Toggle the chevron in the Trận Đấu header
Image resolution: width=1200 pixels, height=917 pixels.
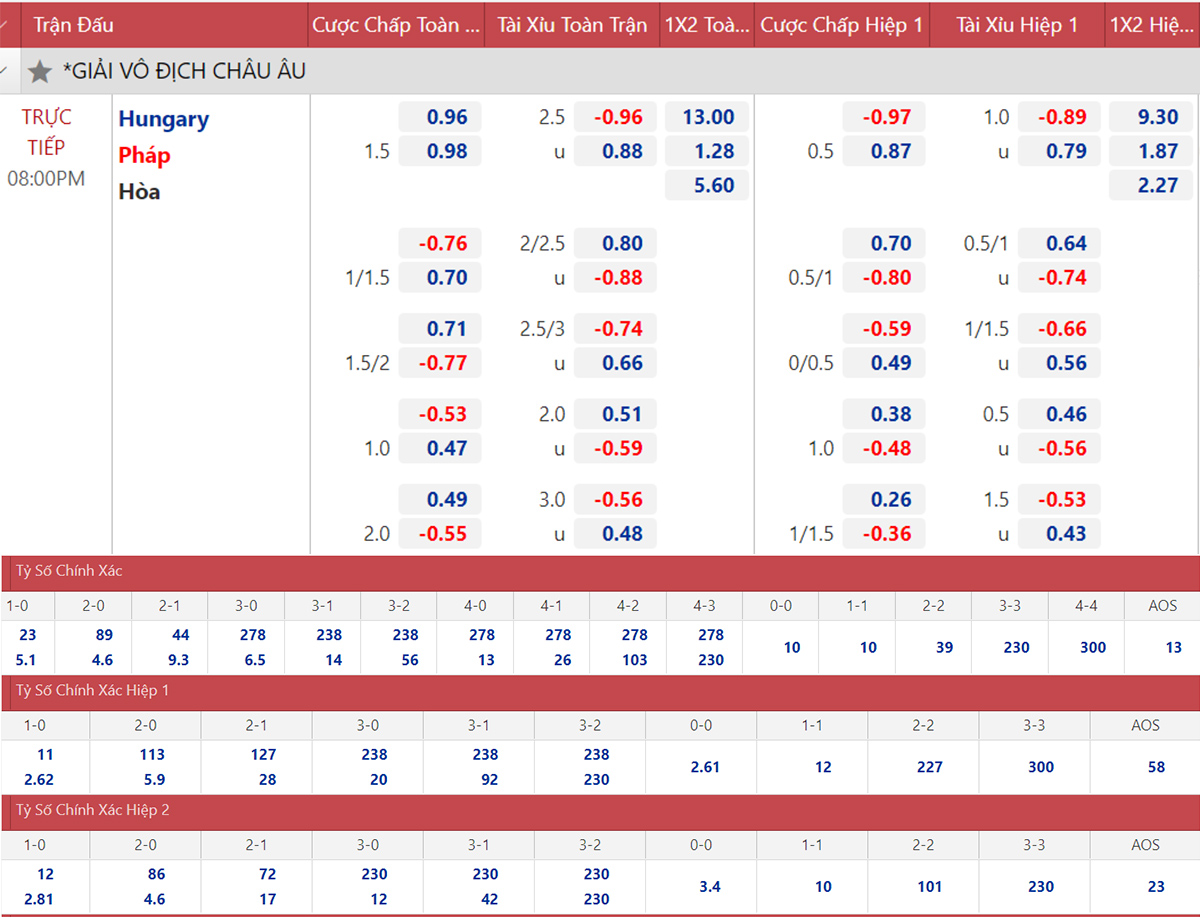[x=5, y=24]
